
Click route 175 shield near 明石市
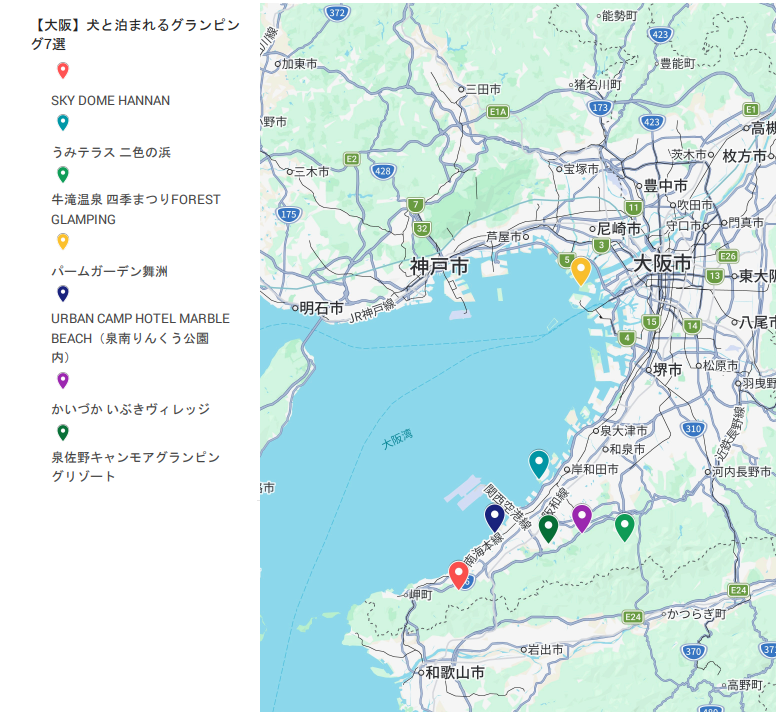(289, 214)
